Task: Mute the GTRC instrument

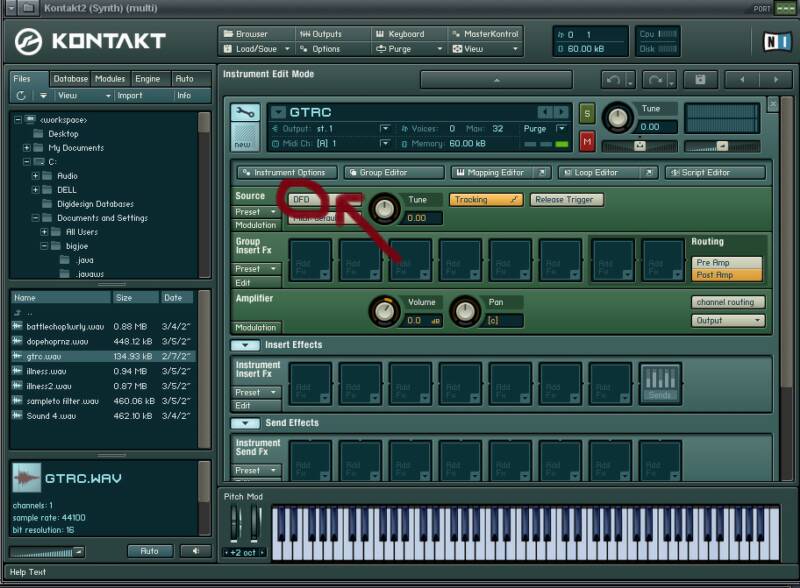Action: tap(587, 141)
